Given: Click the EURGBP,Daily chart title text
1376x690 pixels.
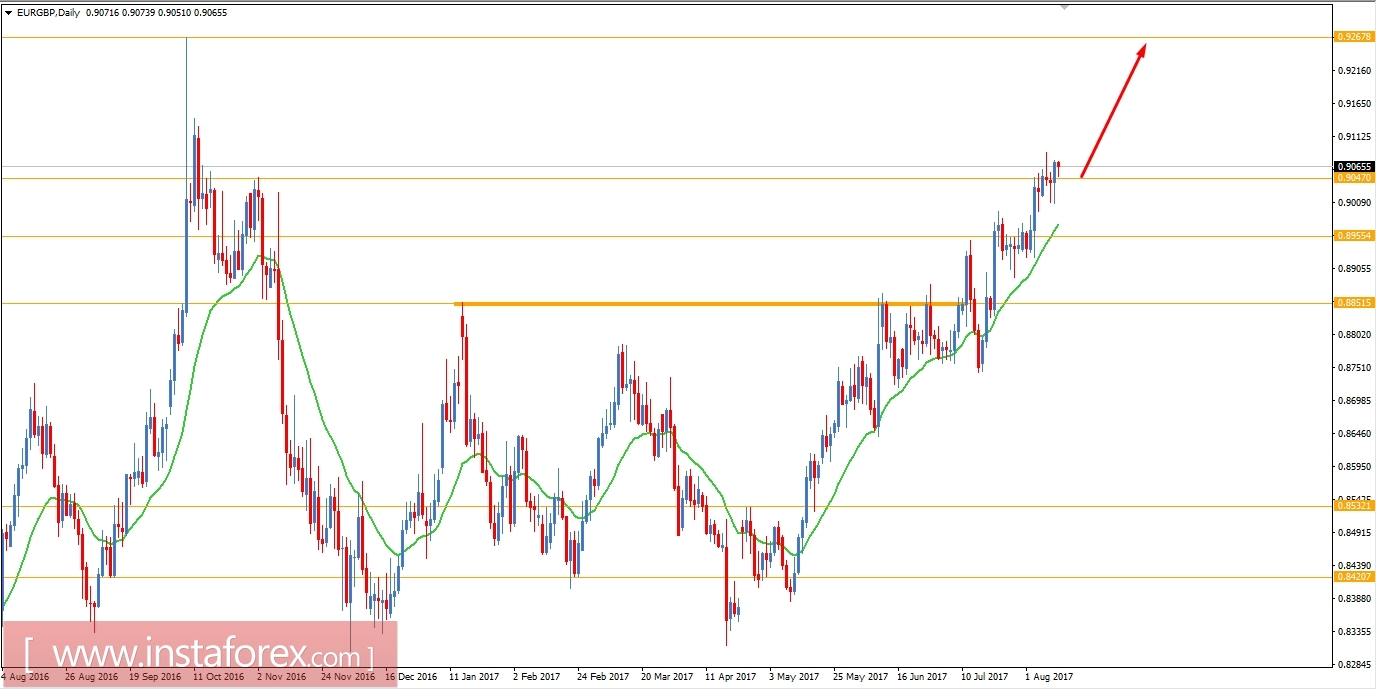Looking at the screenshot, I should tap(46, 13).
